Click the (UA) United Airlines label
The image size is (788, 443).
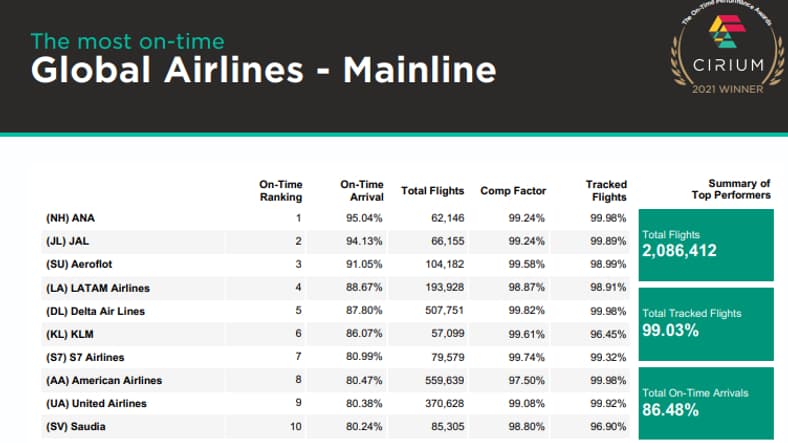[x=97, y=403]
